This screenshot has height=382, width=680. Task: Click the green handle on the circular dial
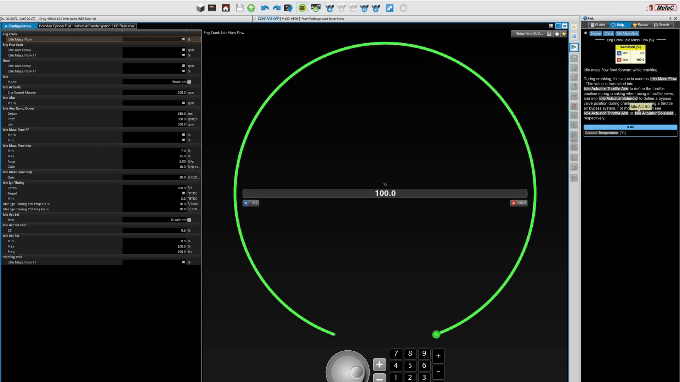[436, 334]
